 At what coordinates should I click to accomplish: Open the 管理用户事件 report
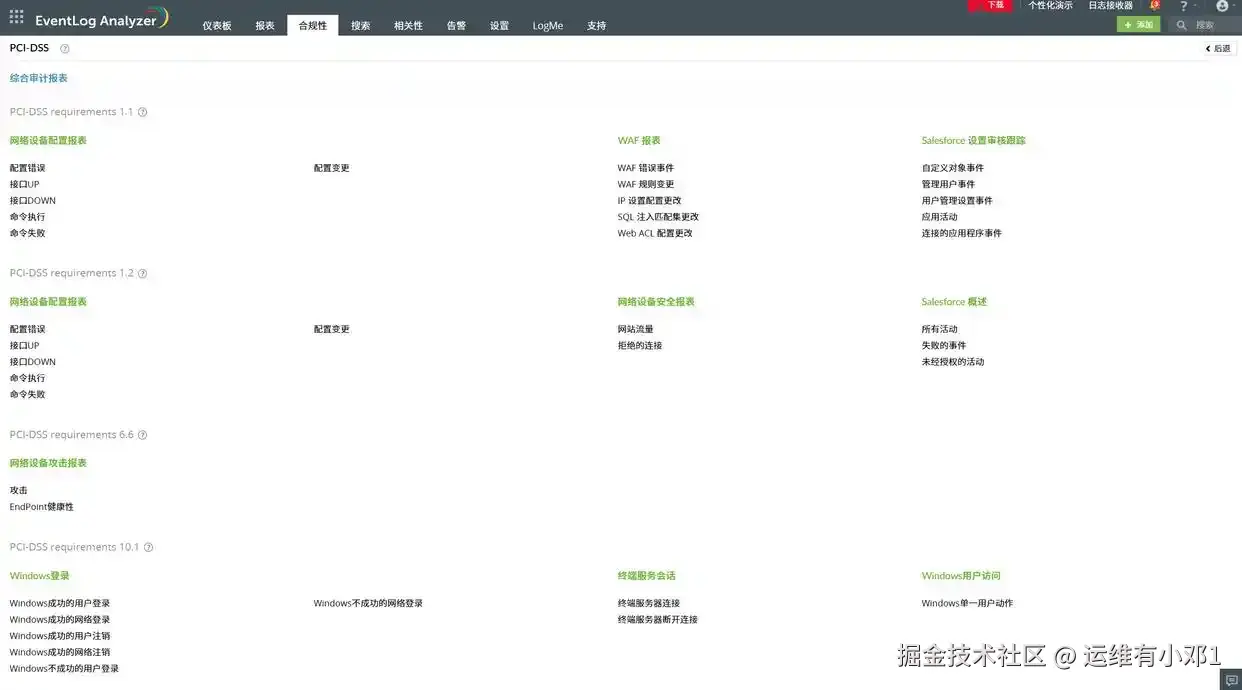tap(948, 184)
